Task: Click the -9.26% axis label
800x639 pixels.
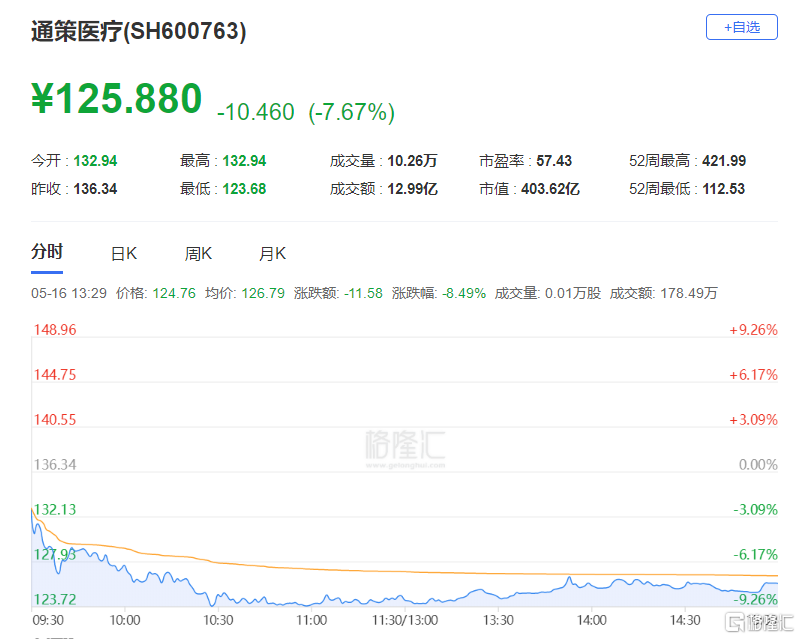Action: [756, 599]
